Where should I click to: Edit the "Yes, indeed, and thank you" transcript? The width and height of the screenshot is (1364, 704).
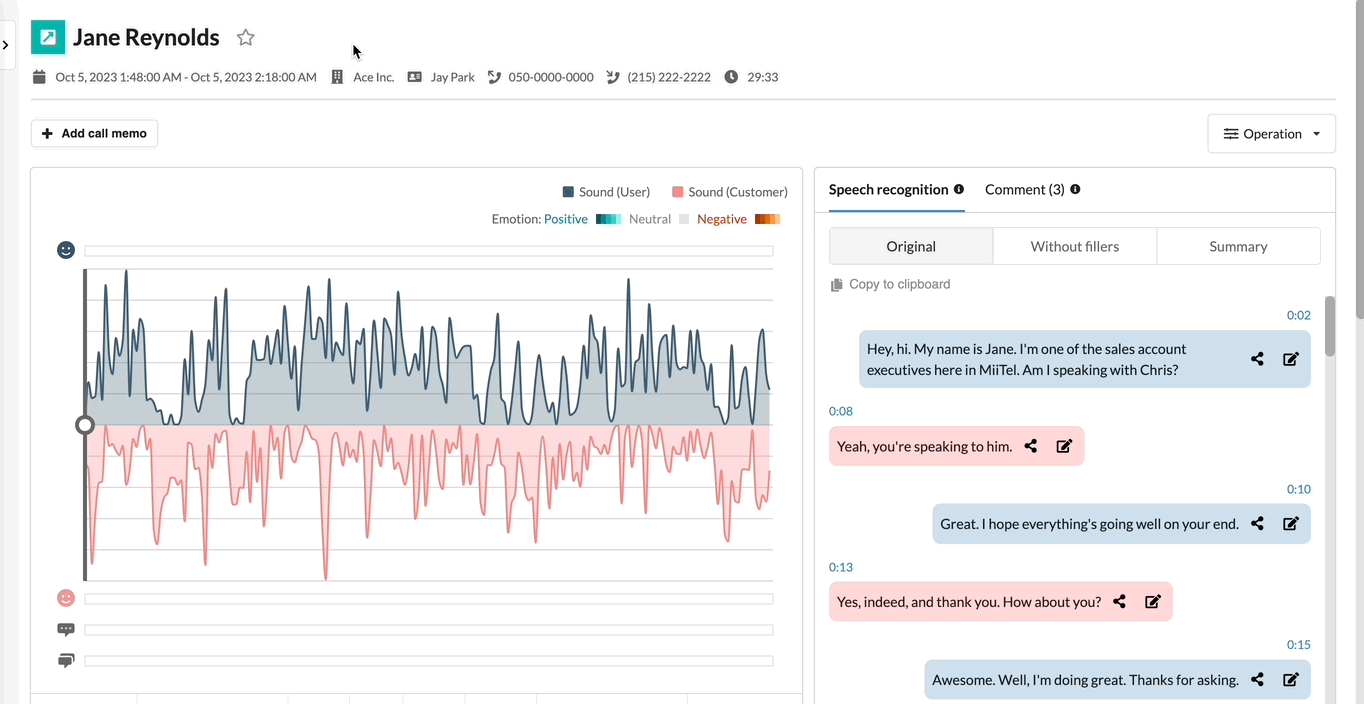[1152, 601]
